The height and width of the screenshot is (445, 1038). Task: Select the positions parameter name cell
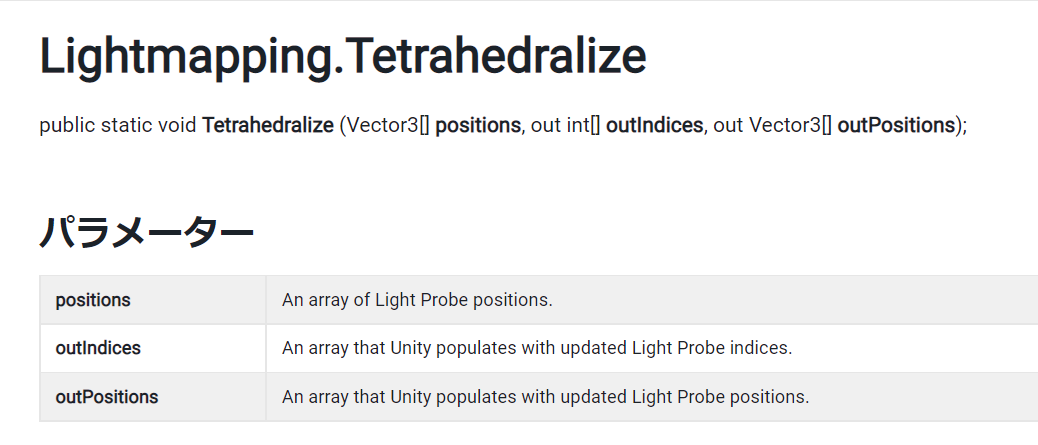click(x=153, y=300)
